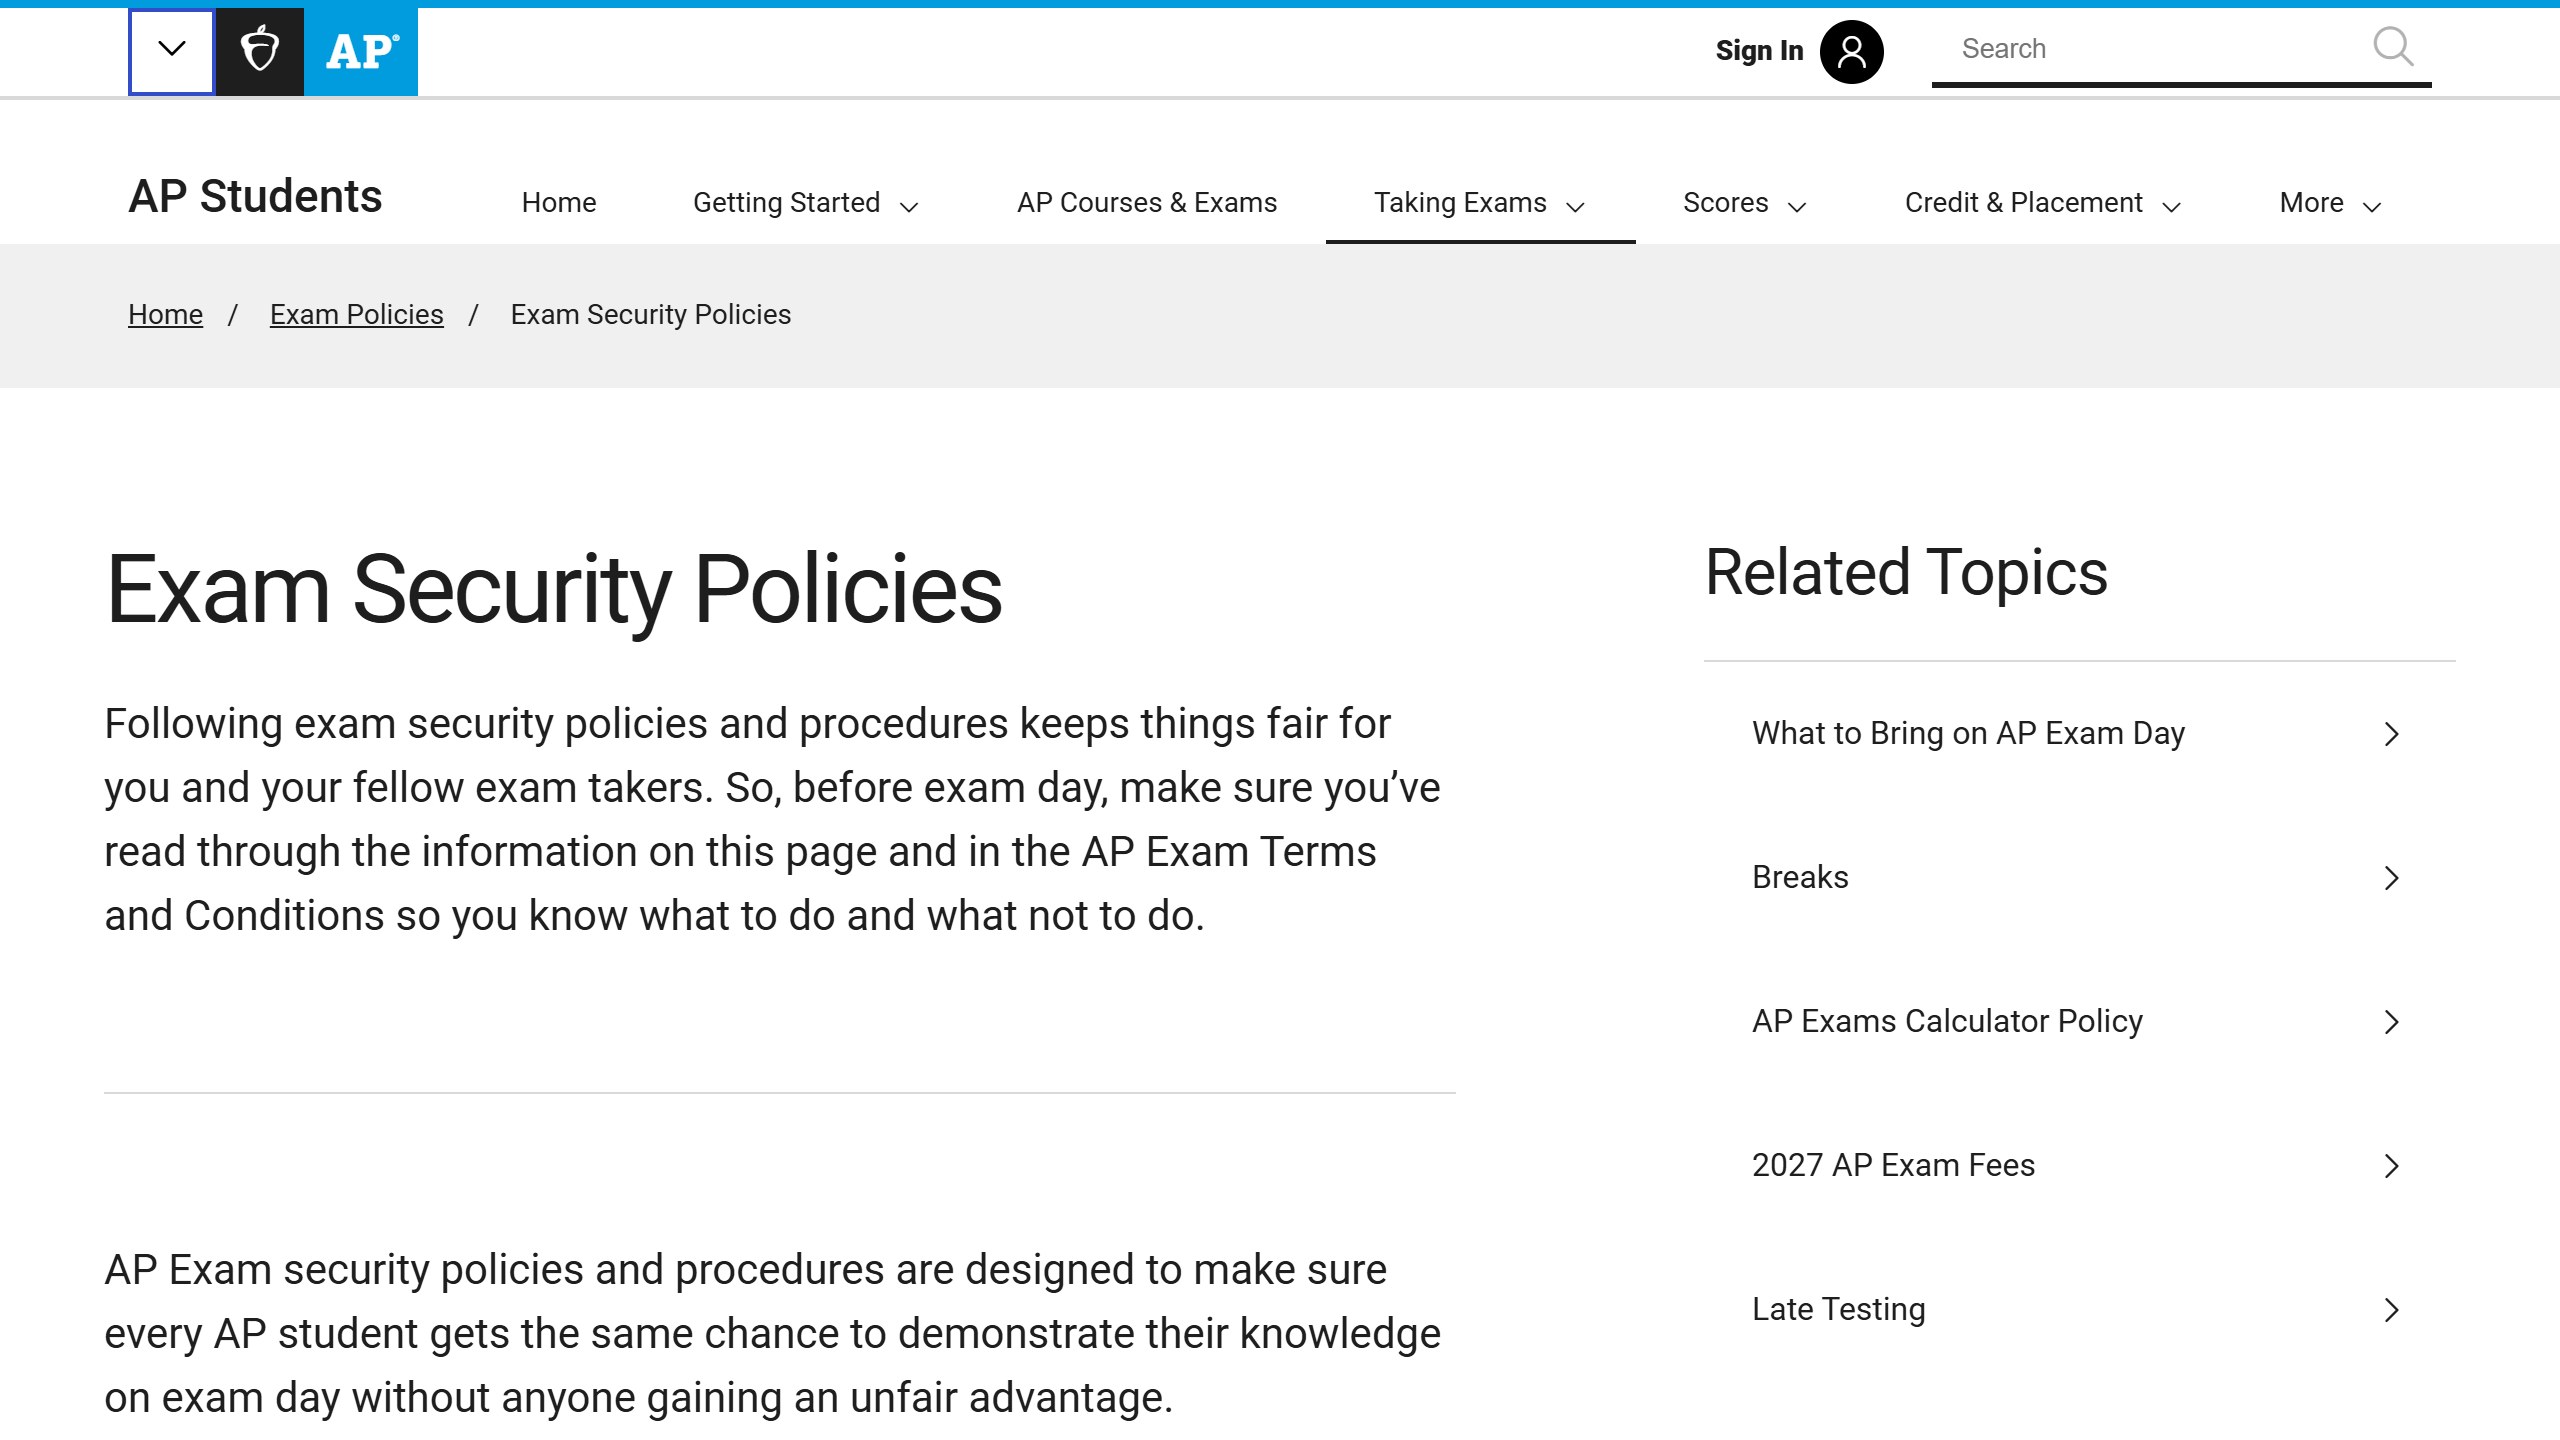This screenshot has height=1440, width=2560.
Task: Click the College Board acorn logo
Action: (260, 51)
